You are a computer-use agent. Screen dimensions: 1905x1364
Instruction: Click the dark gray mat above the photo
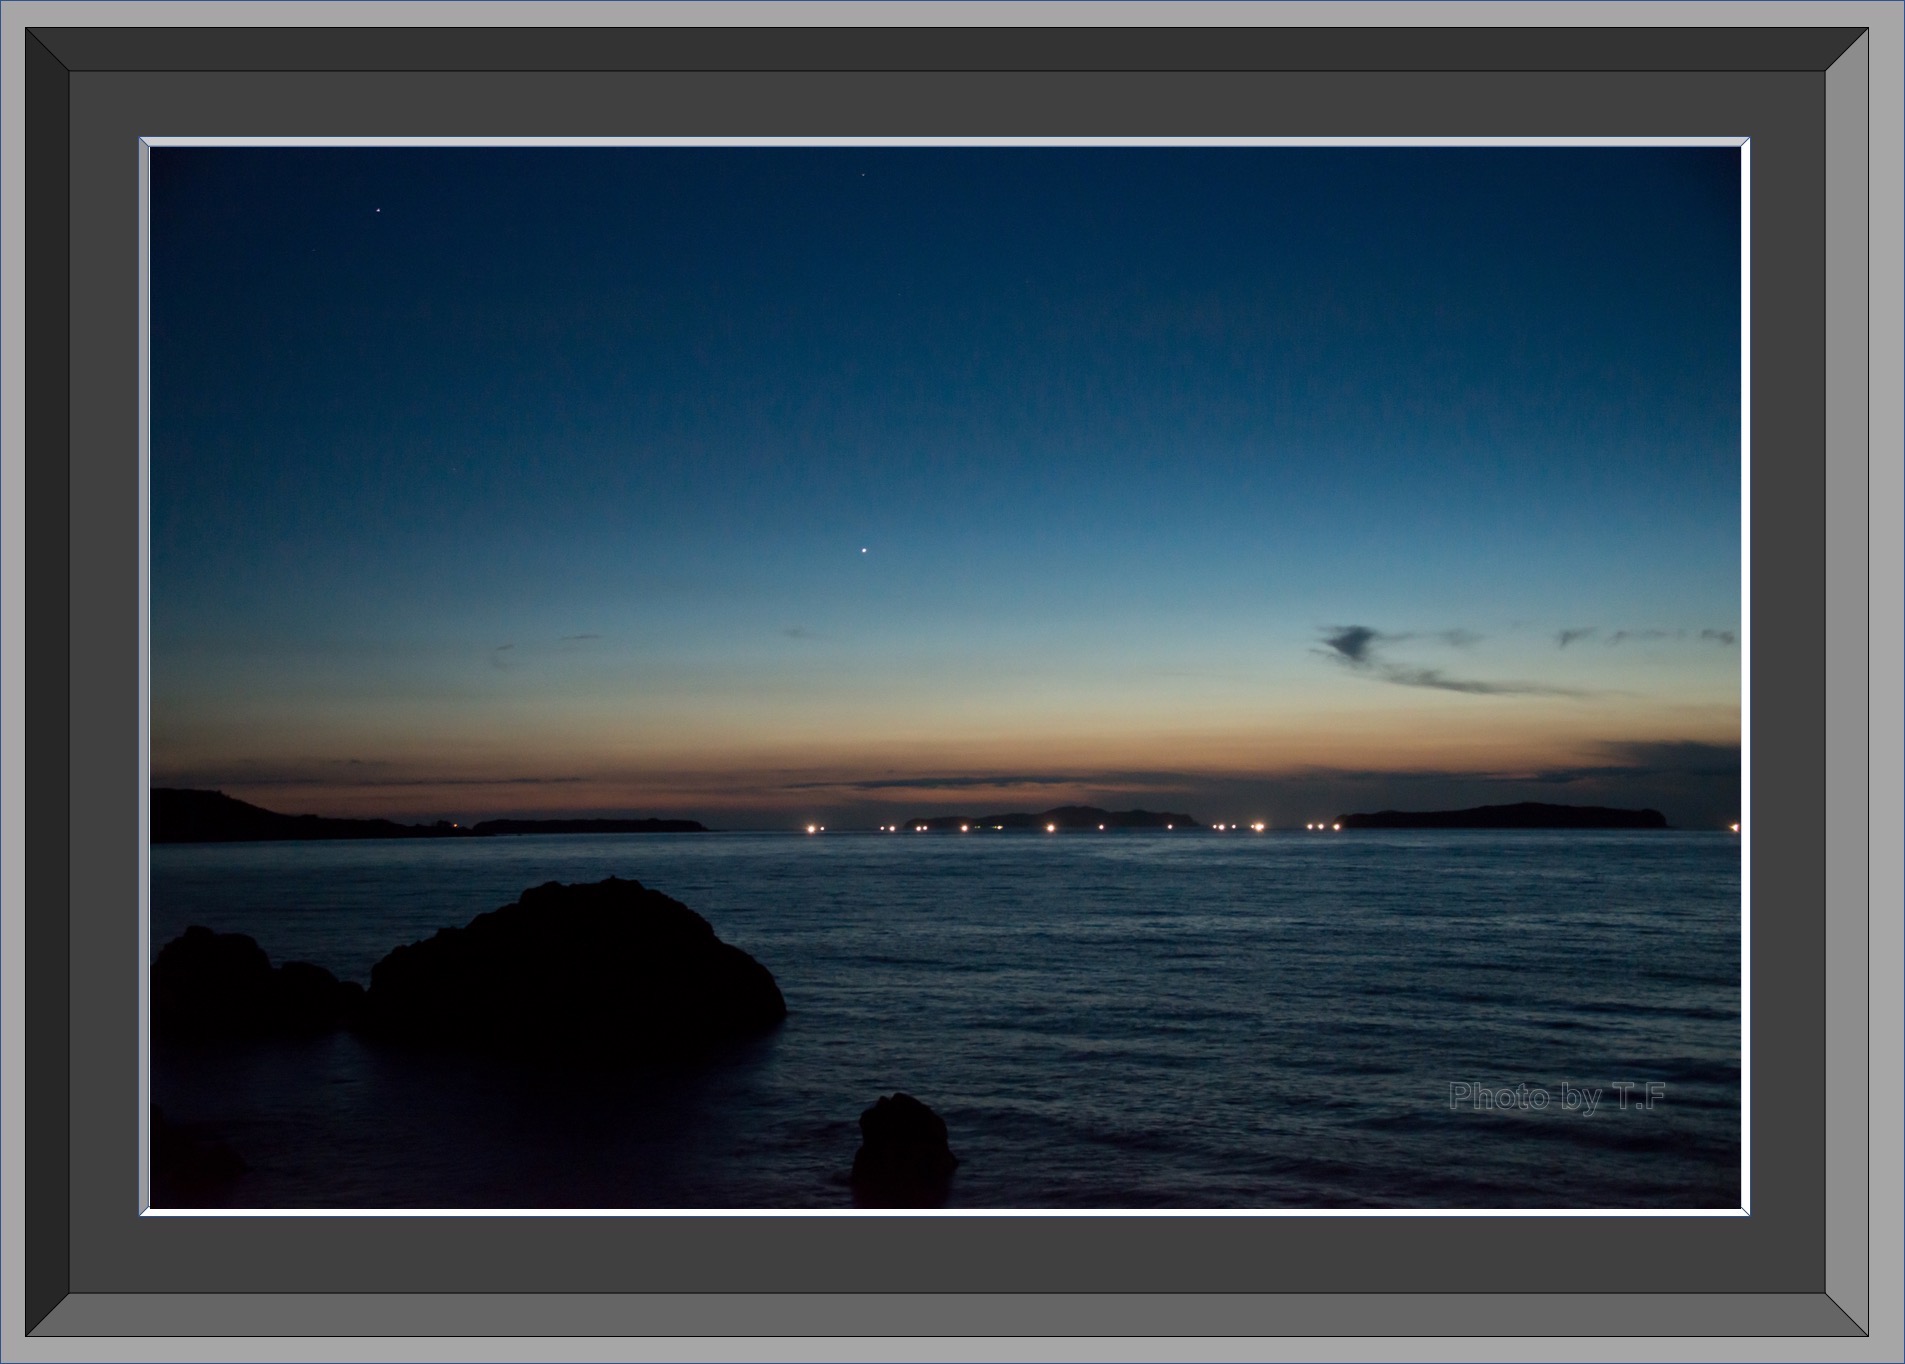tap(950, 103)
